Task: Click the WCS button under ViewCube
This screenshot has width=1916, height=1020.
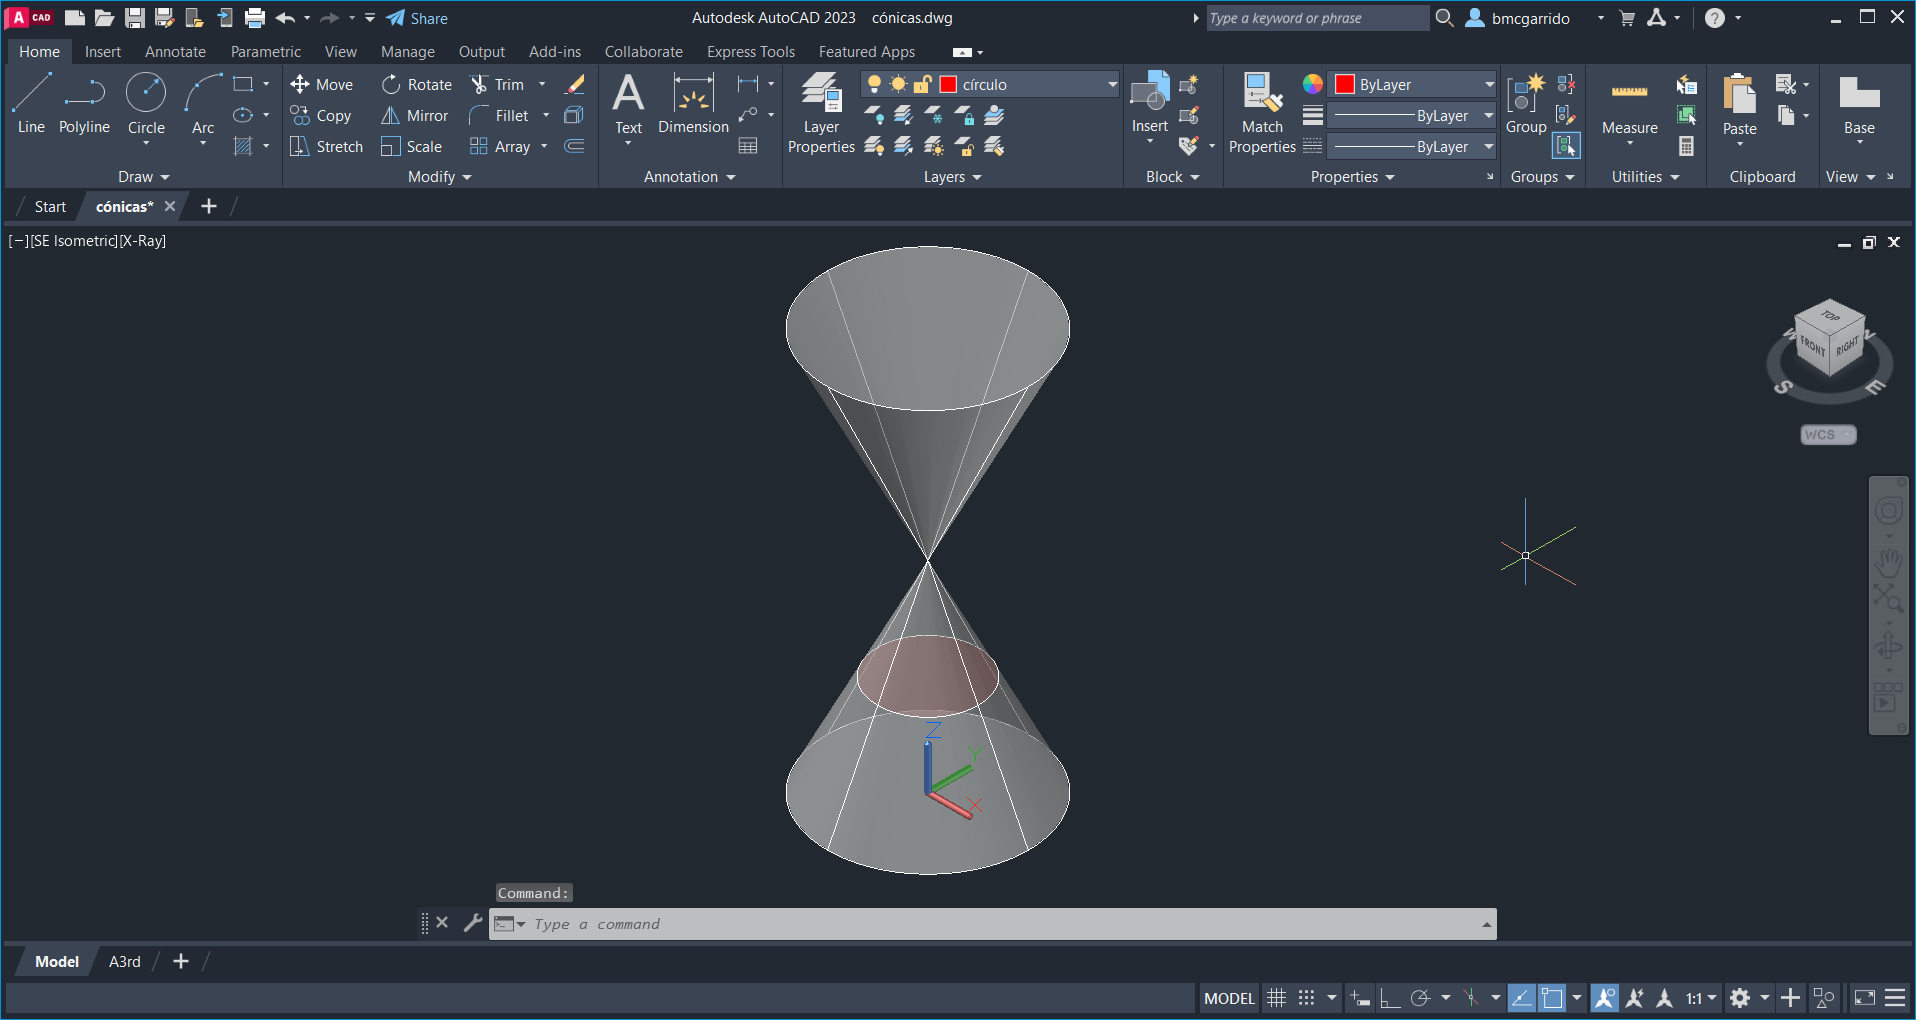Action: [1828, 435]
